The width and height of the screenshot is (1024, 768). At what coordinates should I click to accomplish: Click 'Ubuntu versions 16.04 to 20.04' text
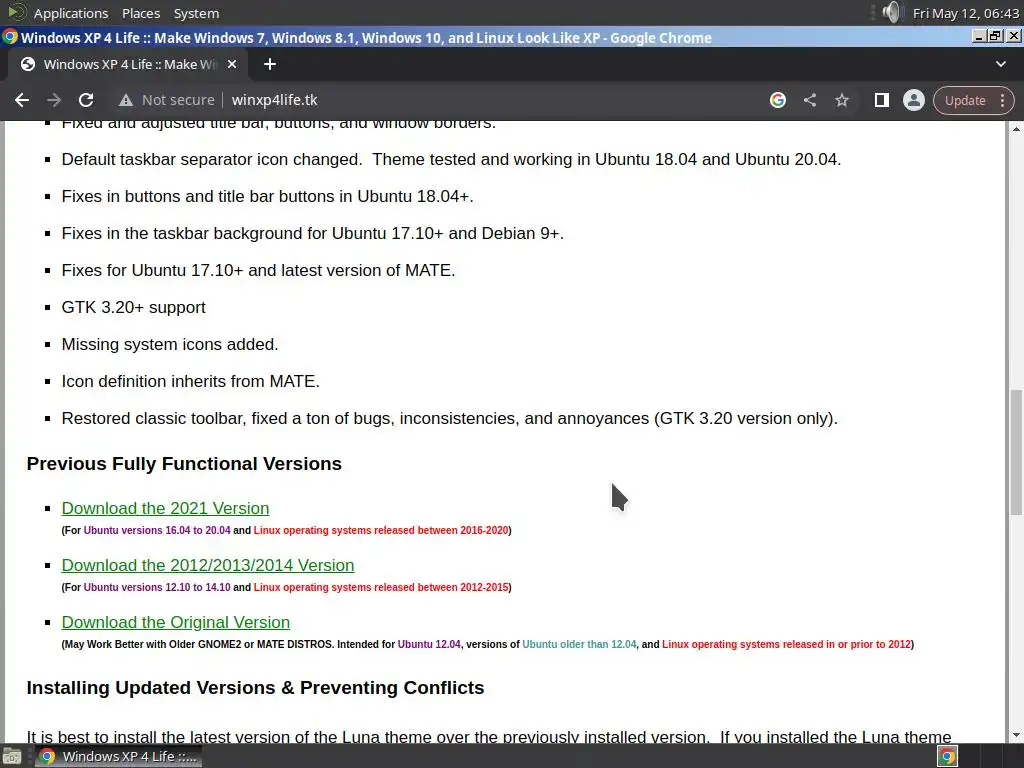coord(157,530)
